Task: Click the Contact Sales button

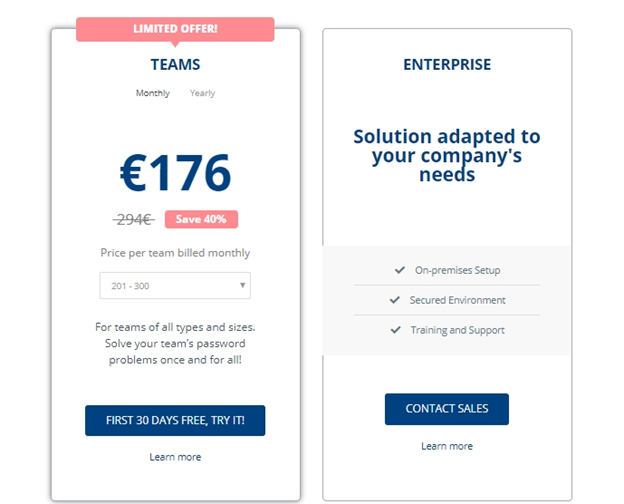Action: pos(447,409)
